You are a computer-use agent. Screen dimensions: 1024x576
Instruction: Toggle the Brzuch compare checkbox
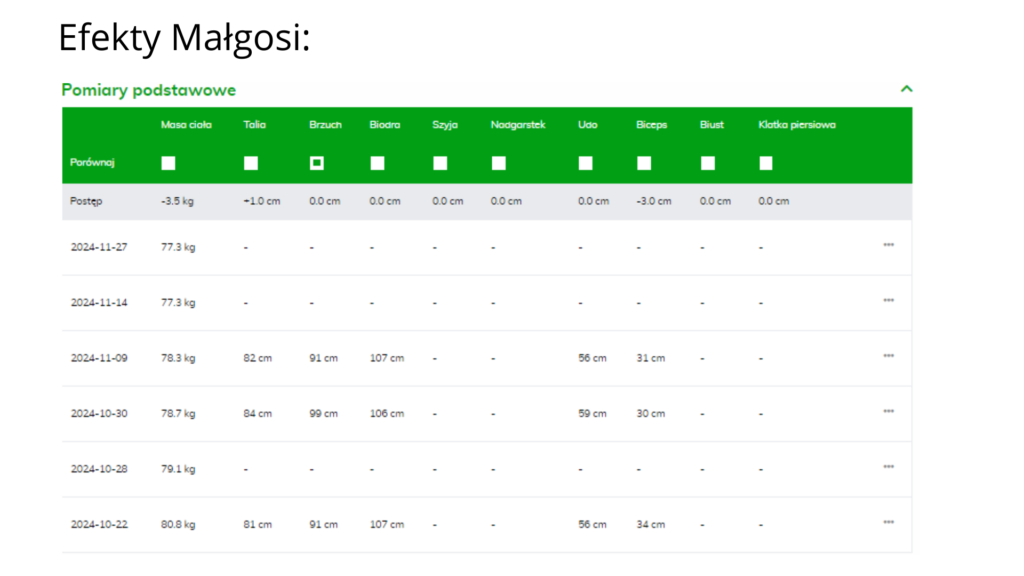[316, 163]
